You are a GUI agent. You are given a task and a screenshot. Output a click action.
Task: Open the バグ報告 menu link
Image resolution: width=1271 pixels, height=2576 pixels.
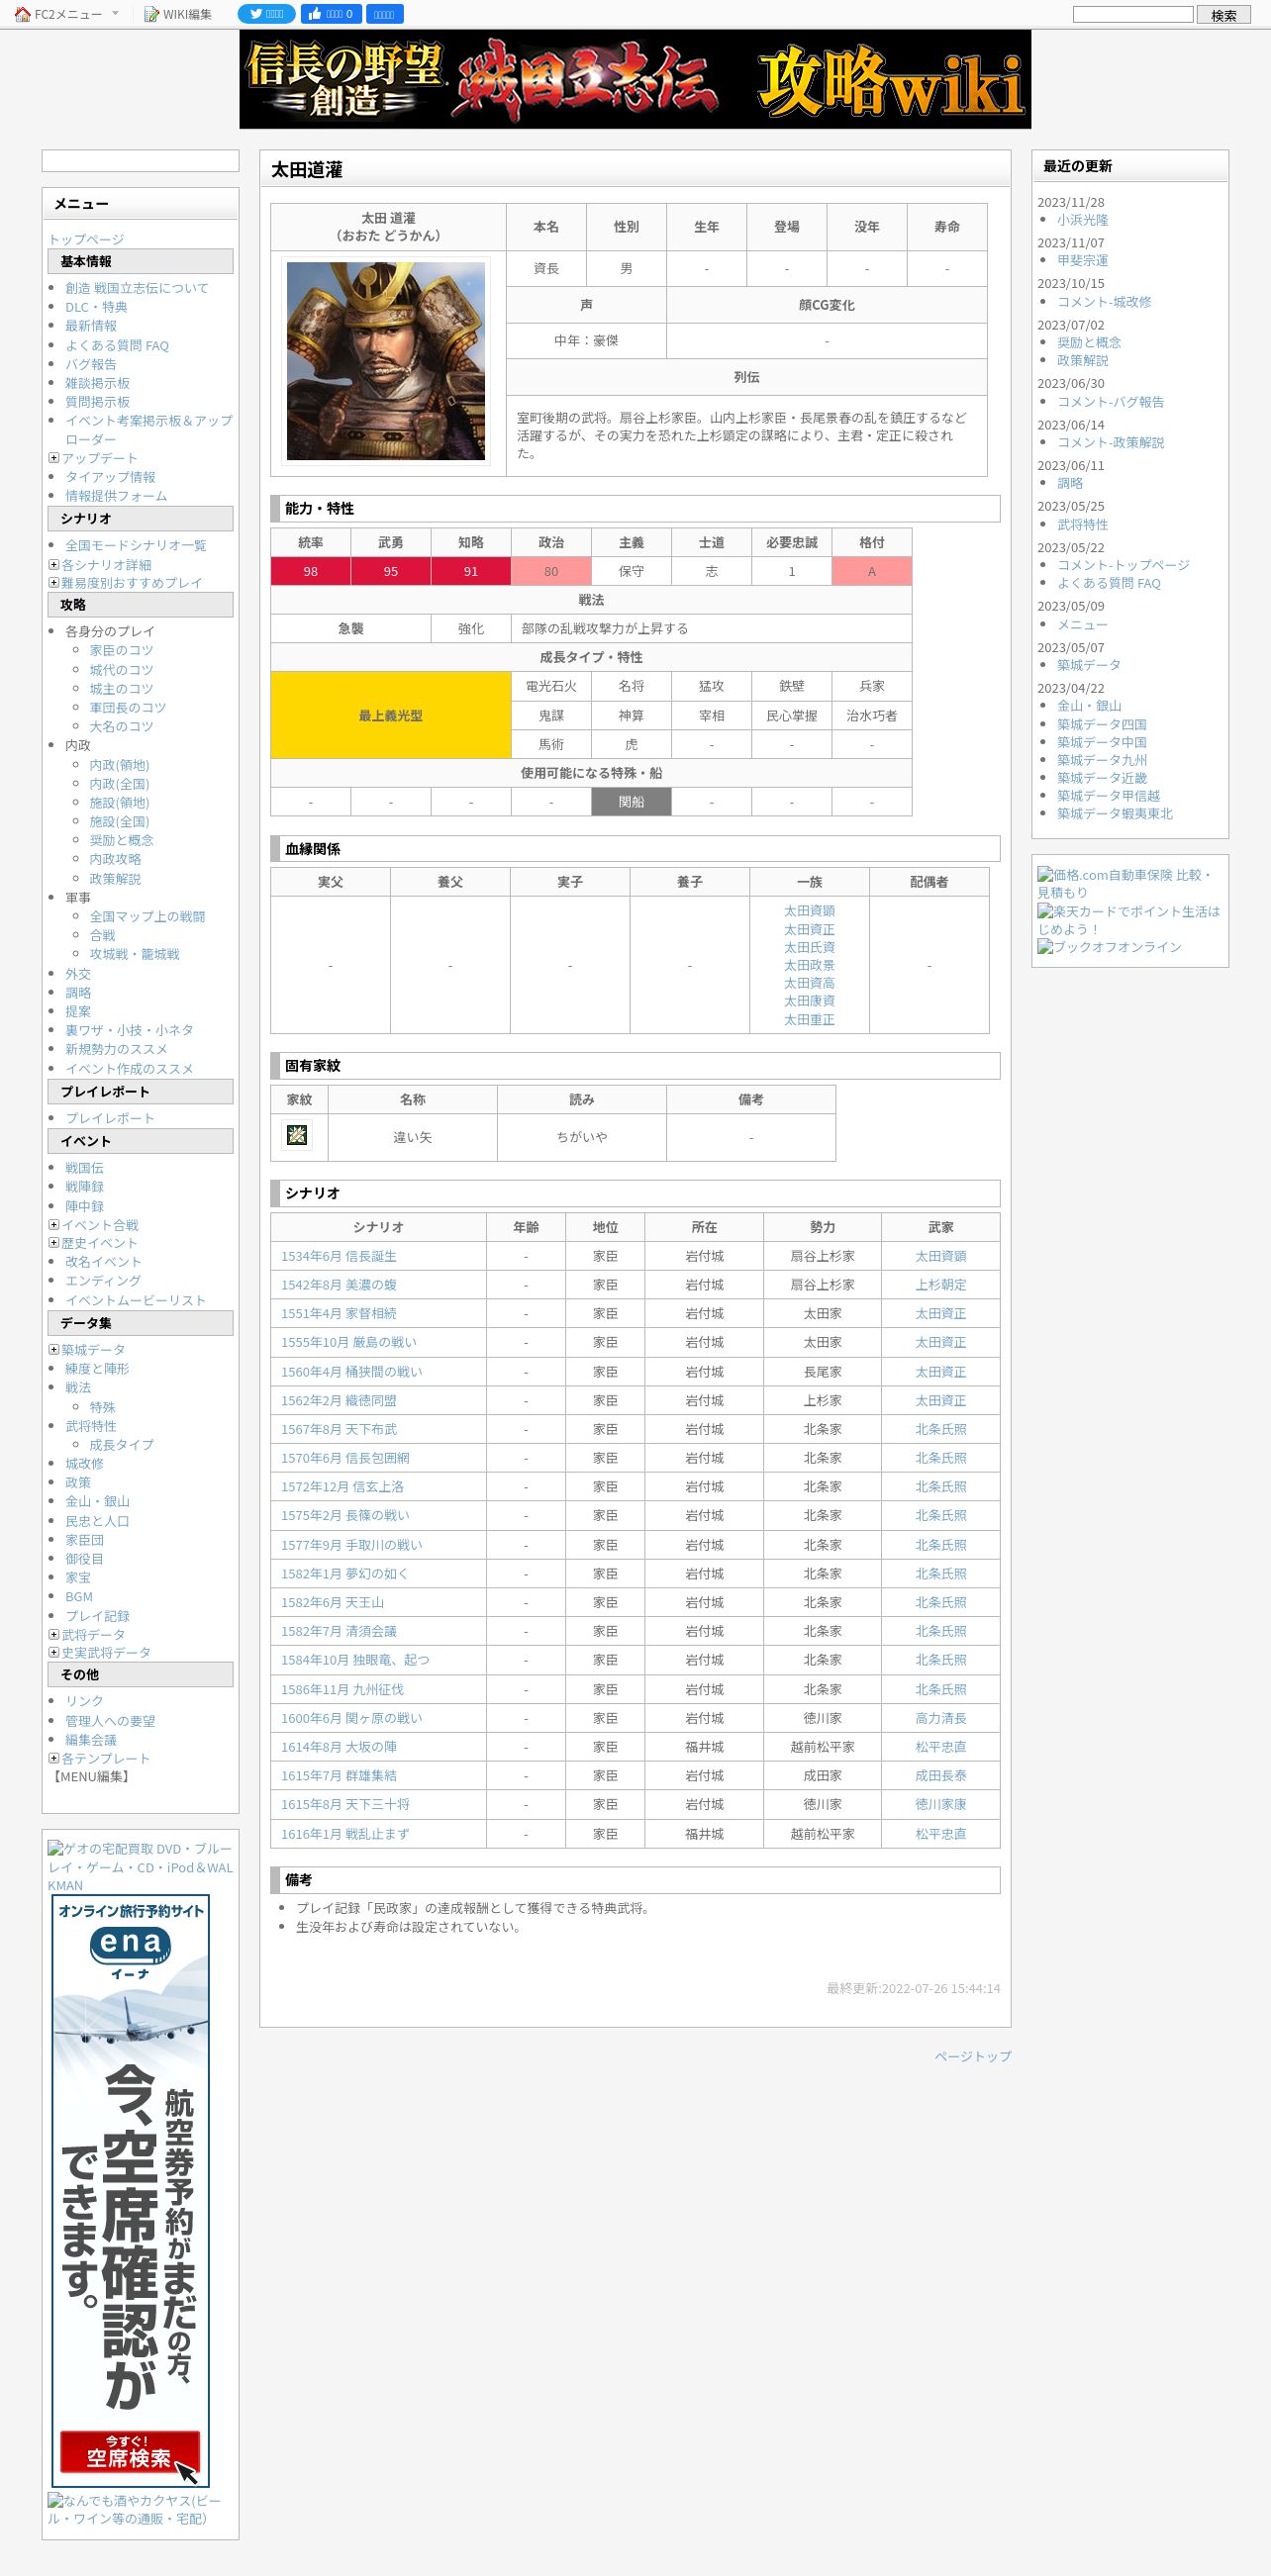click(x=91, y=364)
